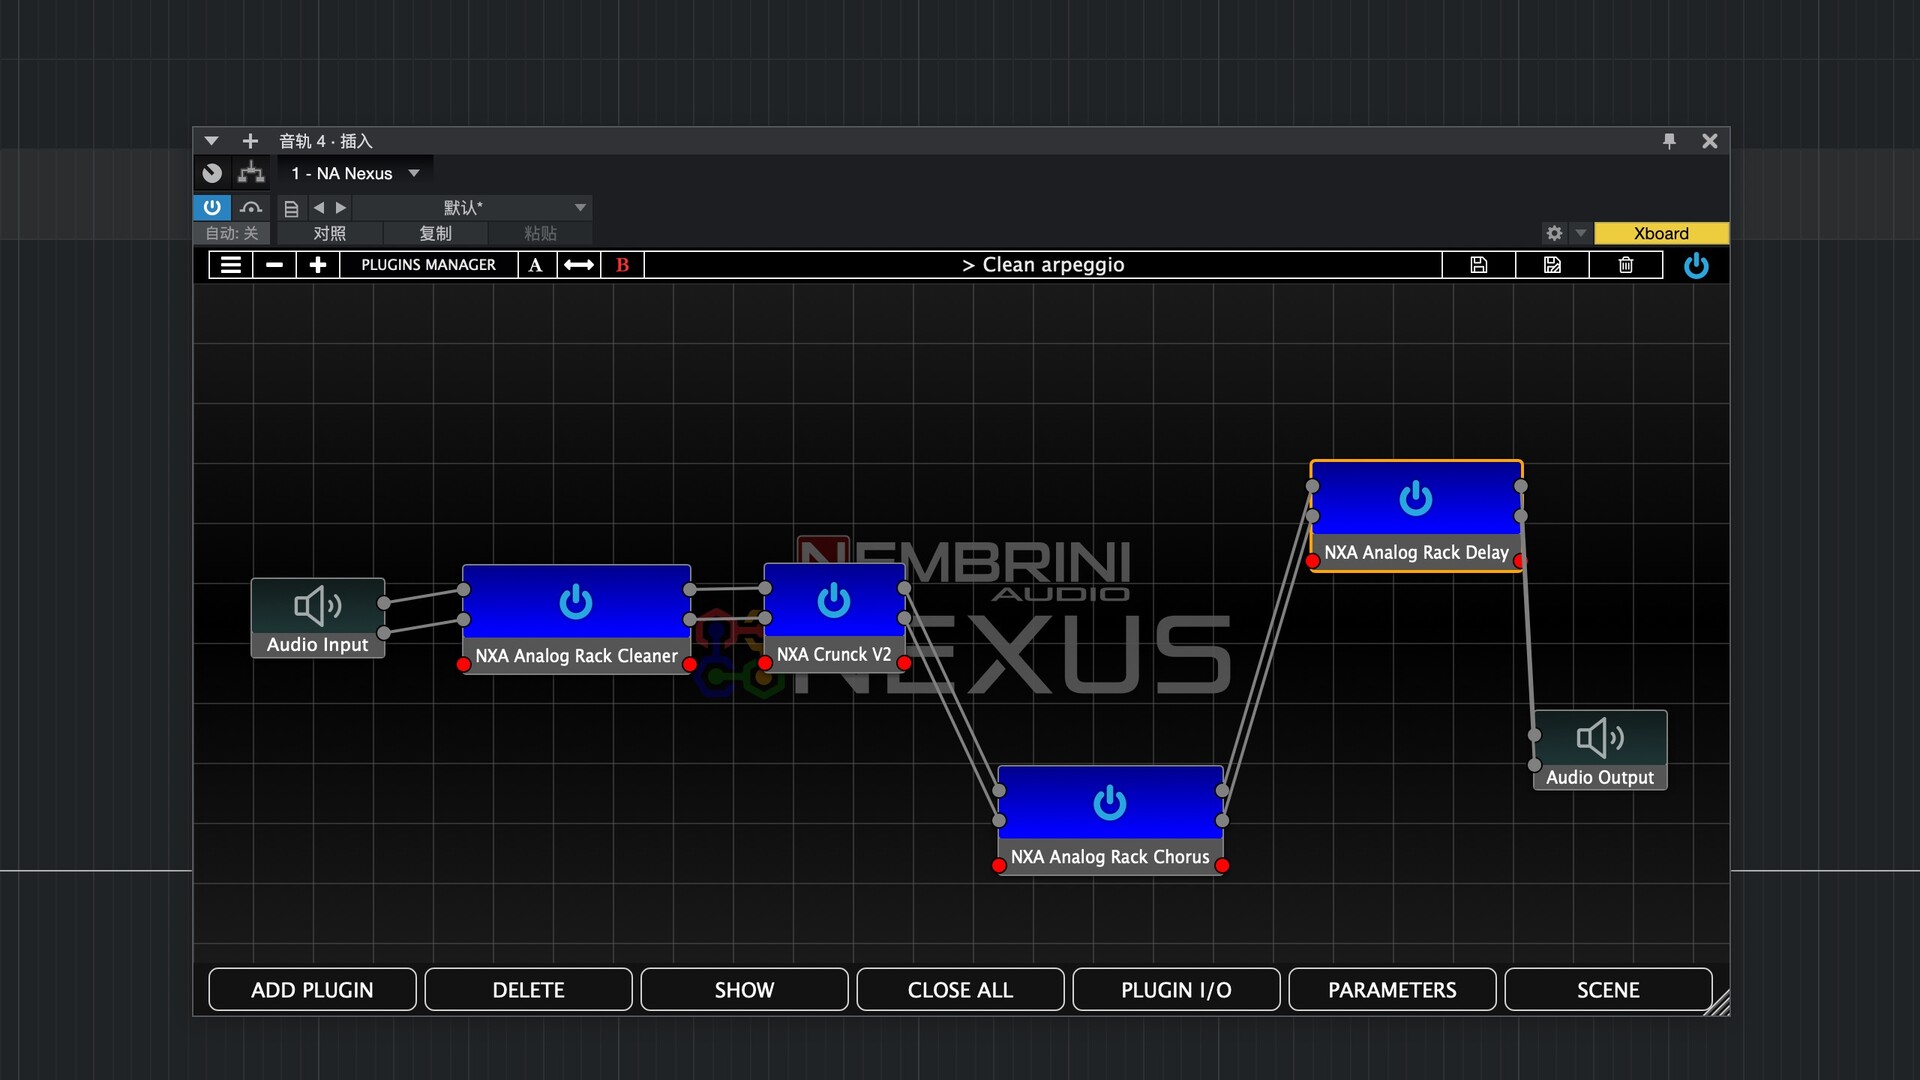The width and height of the screenshot is (1920, 1080).
Task: Toggle the plugin bypass power button in host header
Action: pyautogui.click(x=212, y=207)
